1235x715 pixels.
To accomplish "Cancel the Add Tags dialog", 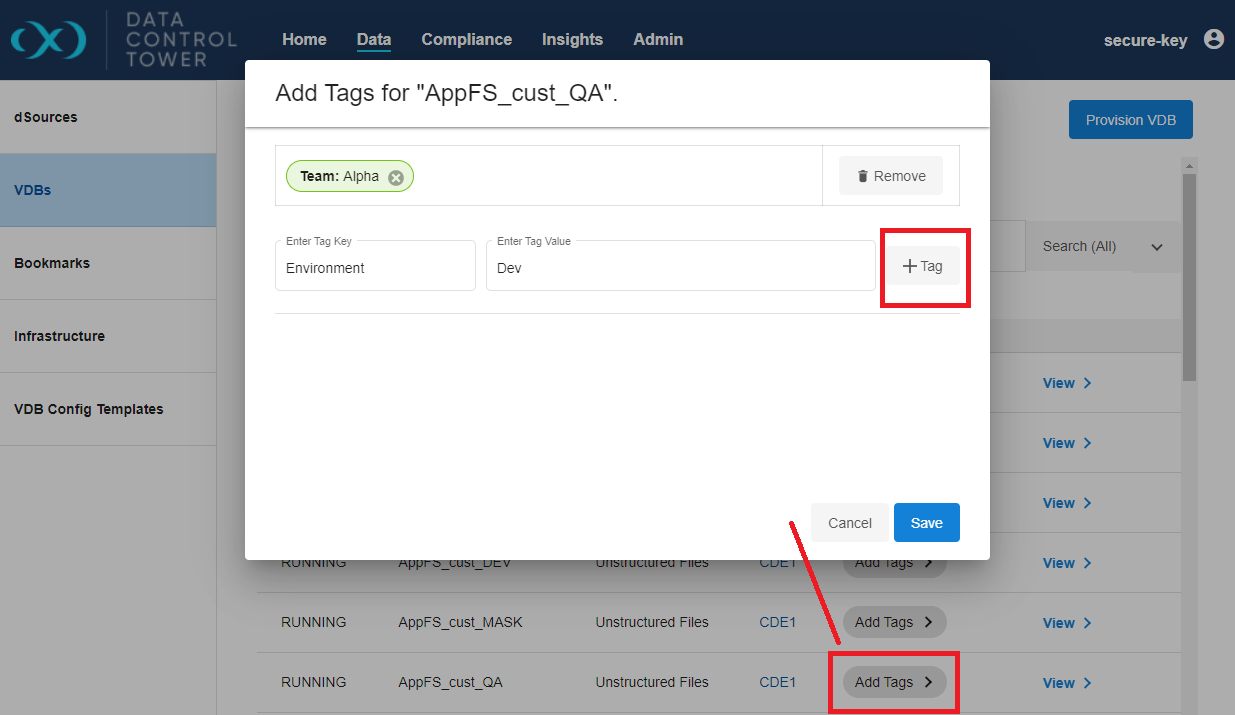I will point(849,523).
